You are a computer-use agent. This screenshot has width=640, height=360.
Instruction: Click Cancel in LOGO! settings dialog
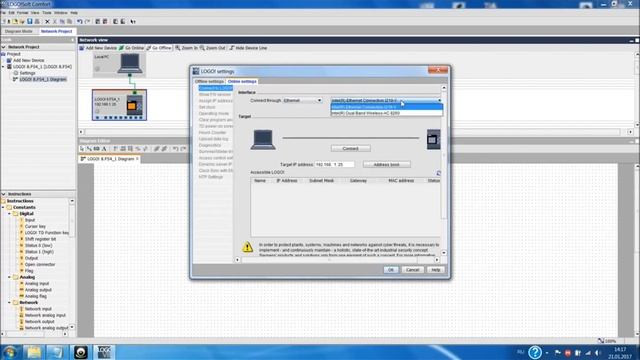pos(413,270)
